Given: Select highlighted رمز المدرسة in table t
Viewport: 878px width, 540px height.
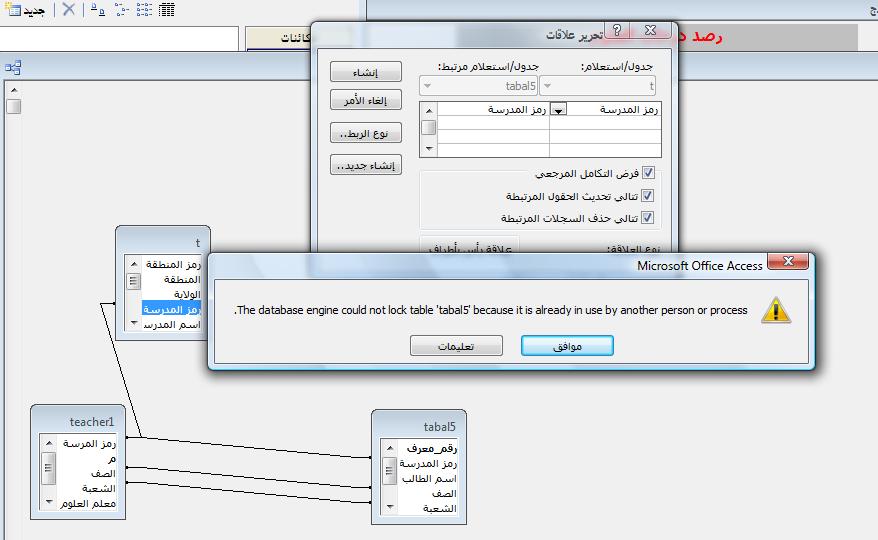Looking at the screenshot, I should [x=171, y=309].
